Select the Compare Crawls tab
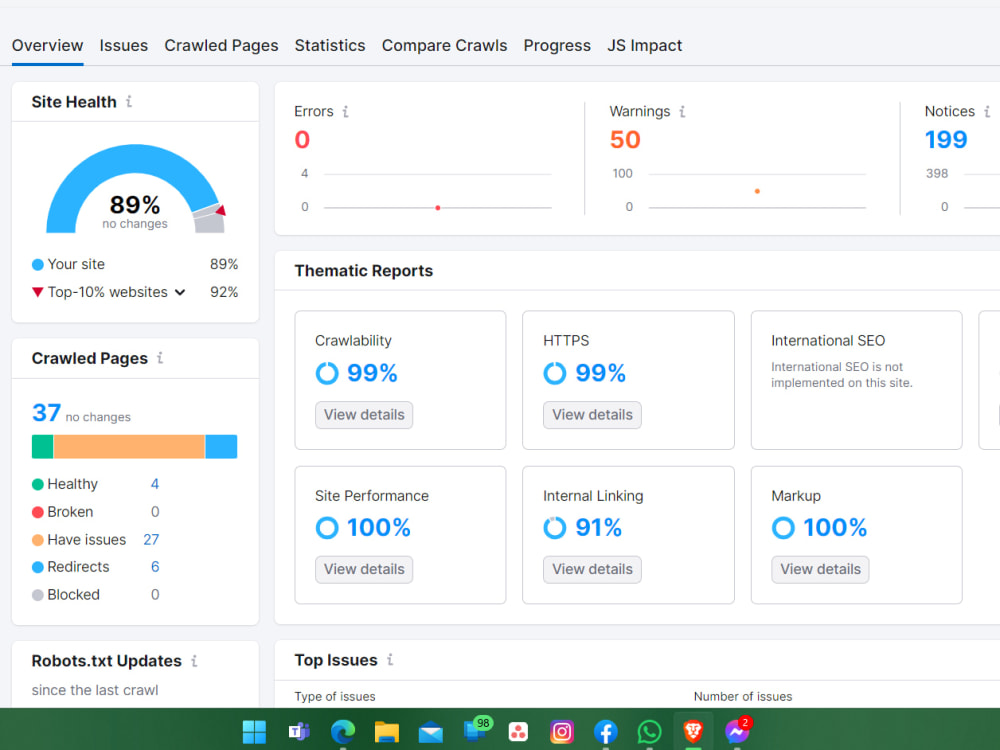 (x=445, y=46)
